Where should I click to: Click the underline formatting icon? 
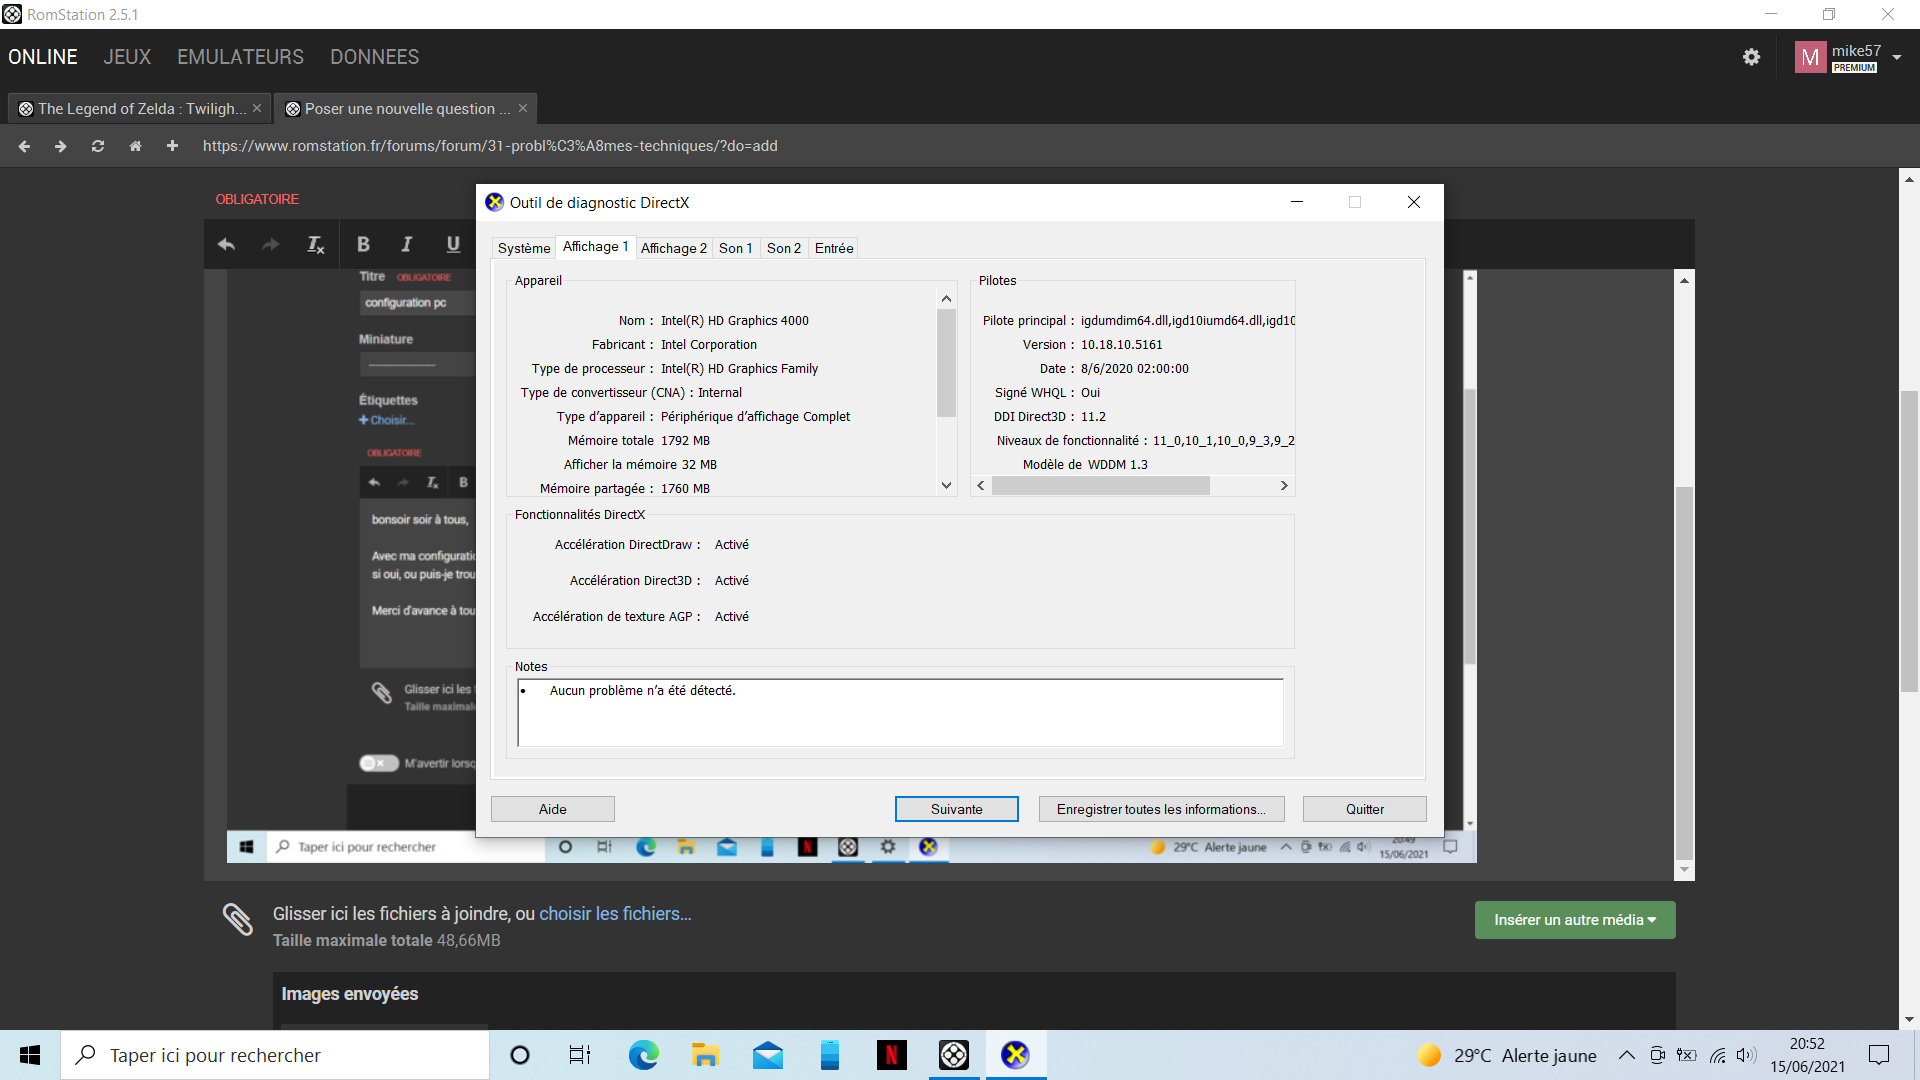click(x=453, y=244)
